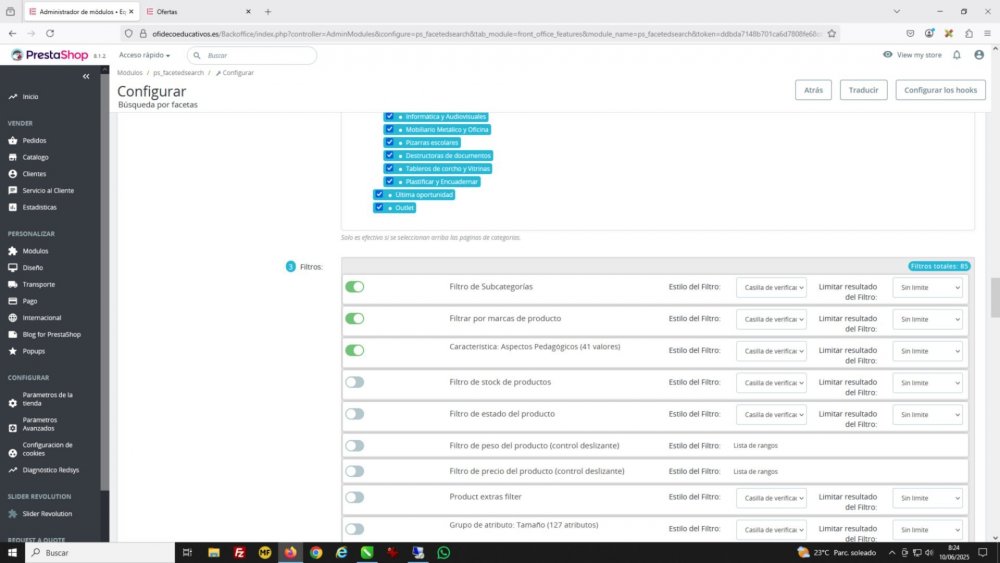Click the Catálogo store icon in sidebar

tap(13, 157)
